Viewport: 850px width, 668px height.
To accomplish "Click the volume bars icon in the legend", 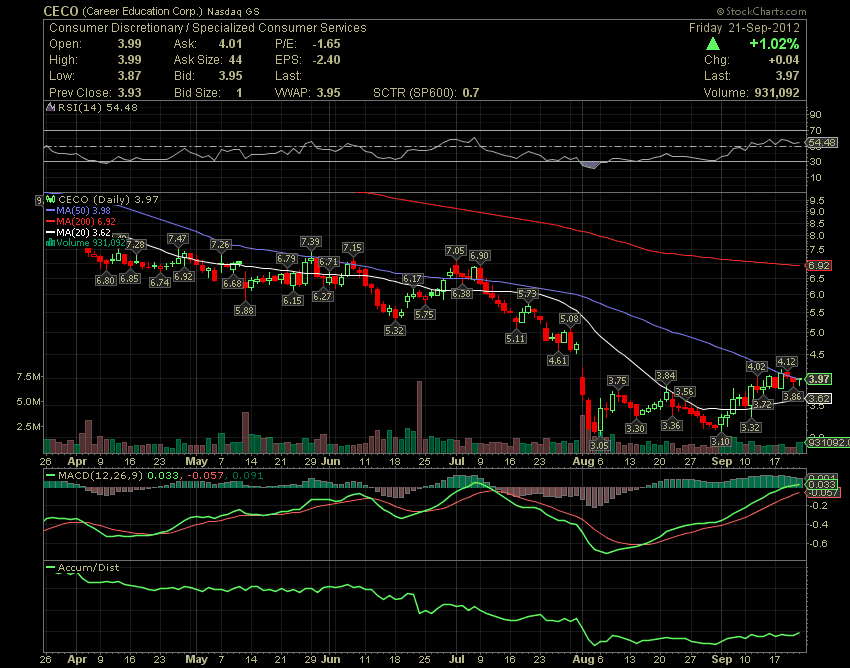I will click(51, 243).
